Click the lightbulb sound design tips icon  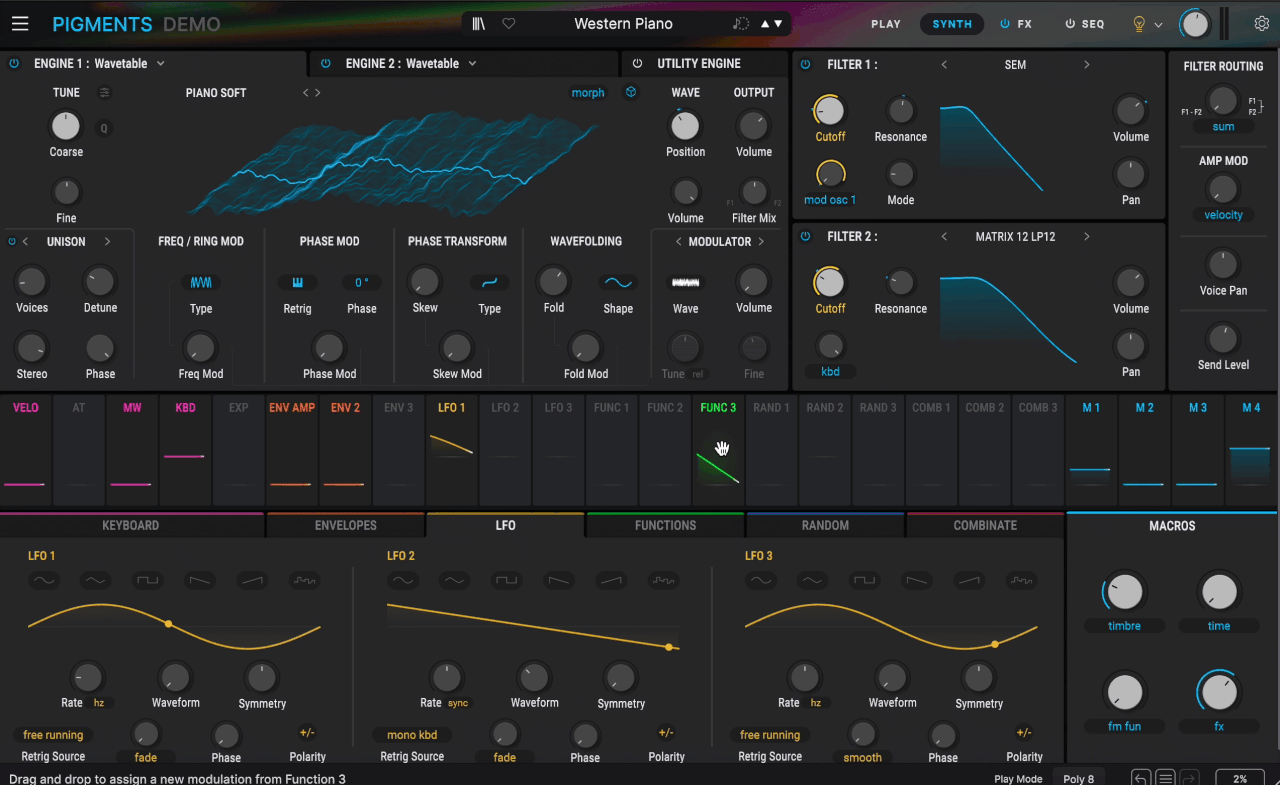(x=1138, y=24)
